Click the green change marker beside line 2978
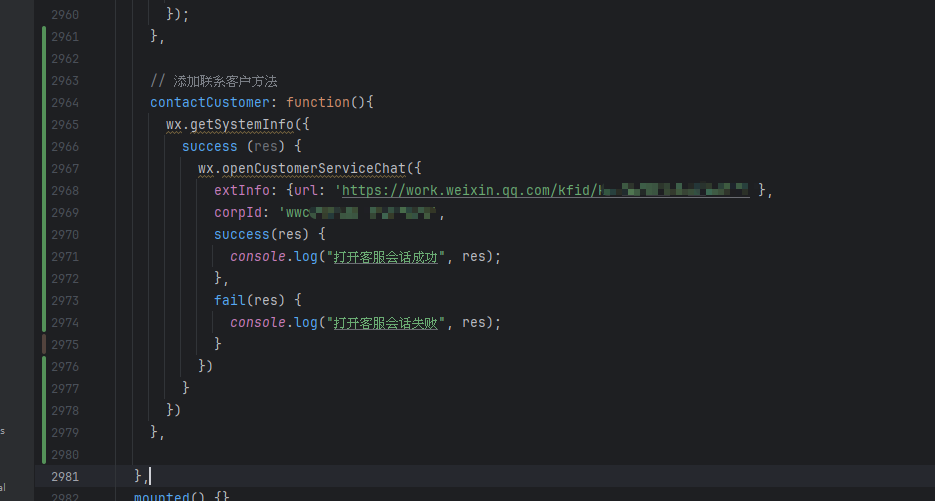 (44, 410)
